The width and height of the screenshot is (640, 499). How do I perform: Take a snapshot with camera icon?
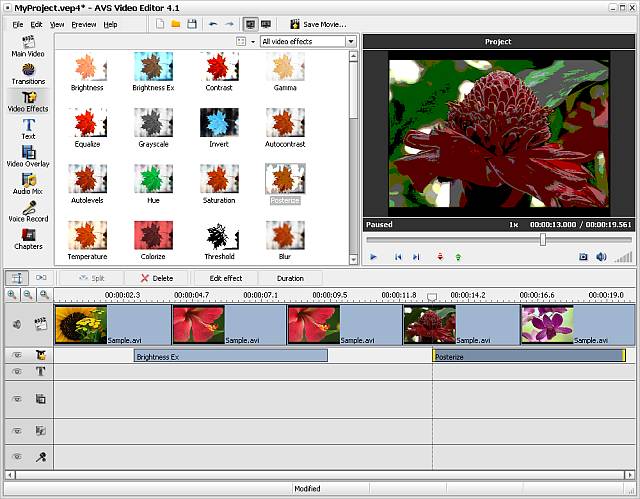pos(583,257)
